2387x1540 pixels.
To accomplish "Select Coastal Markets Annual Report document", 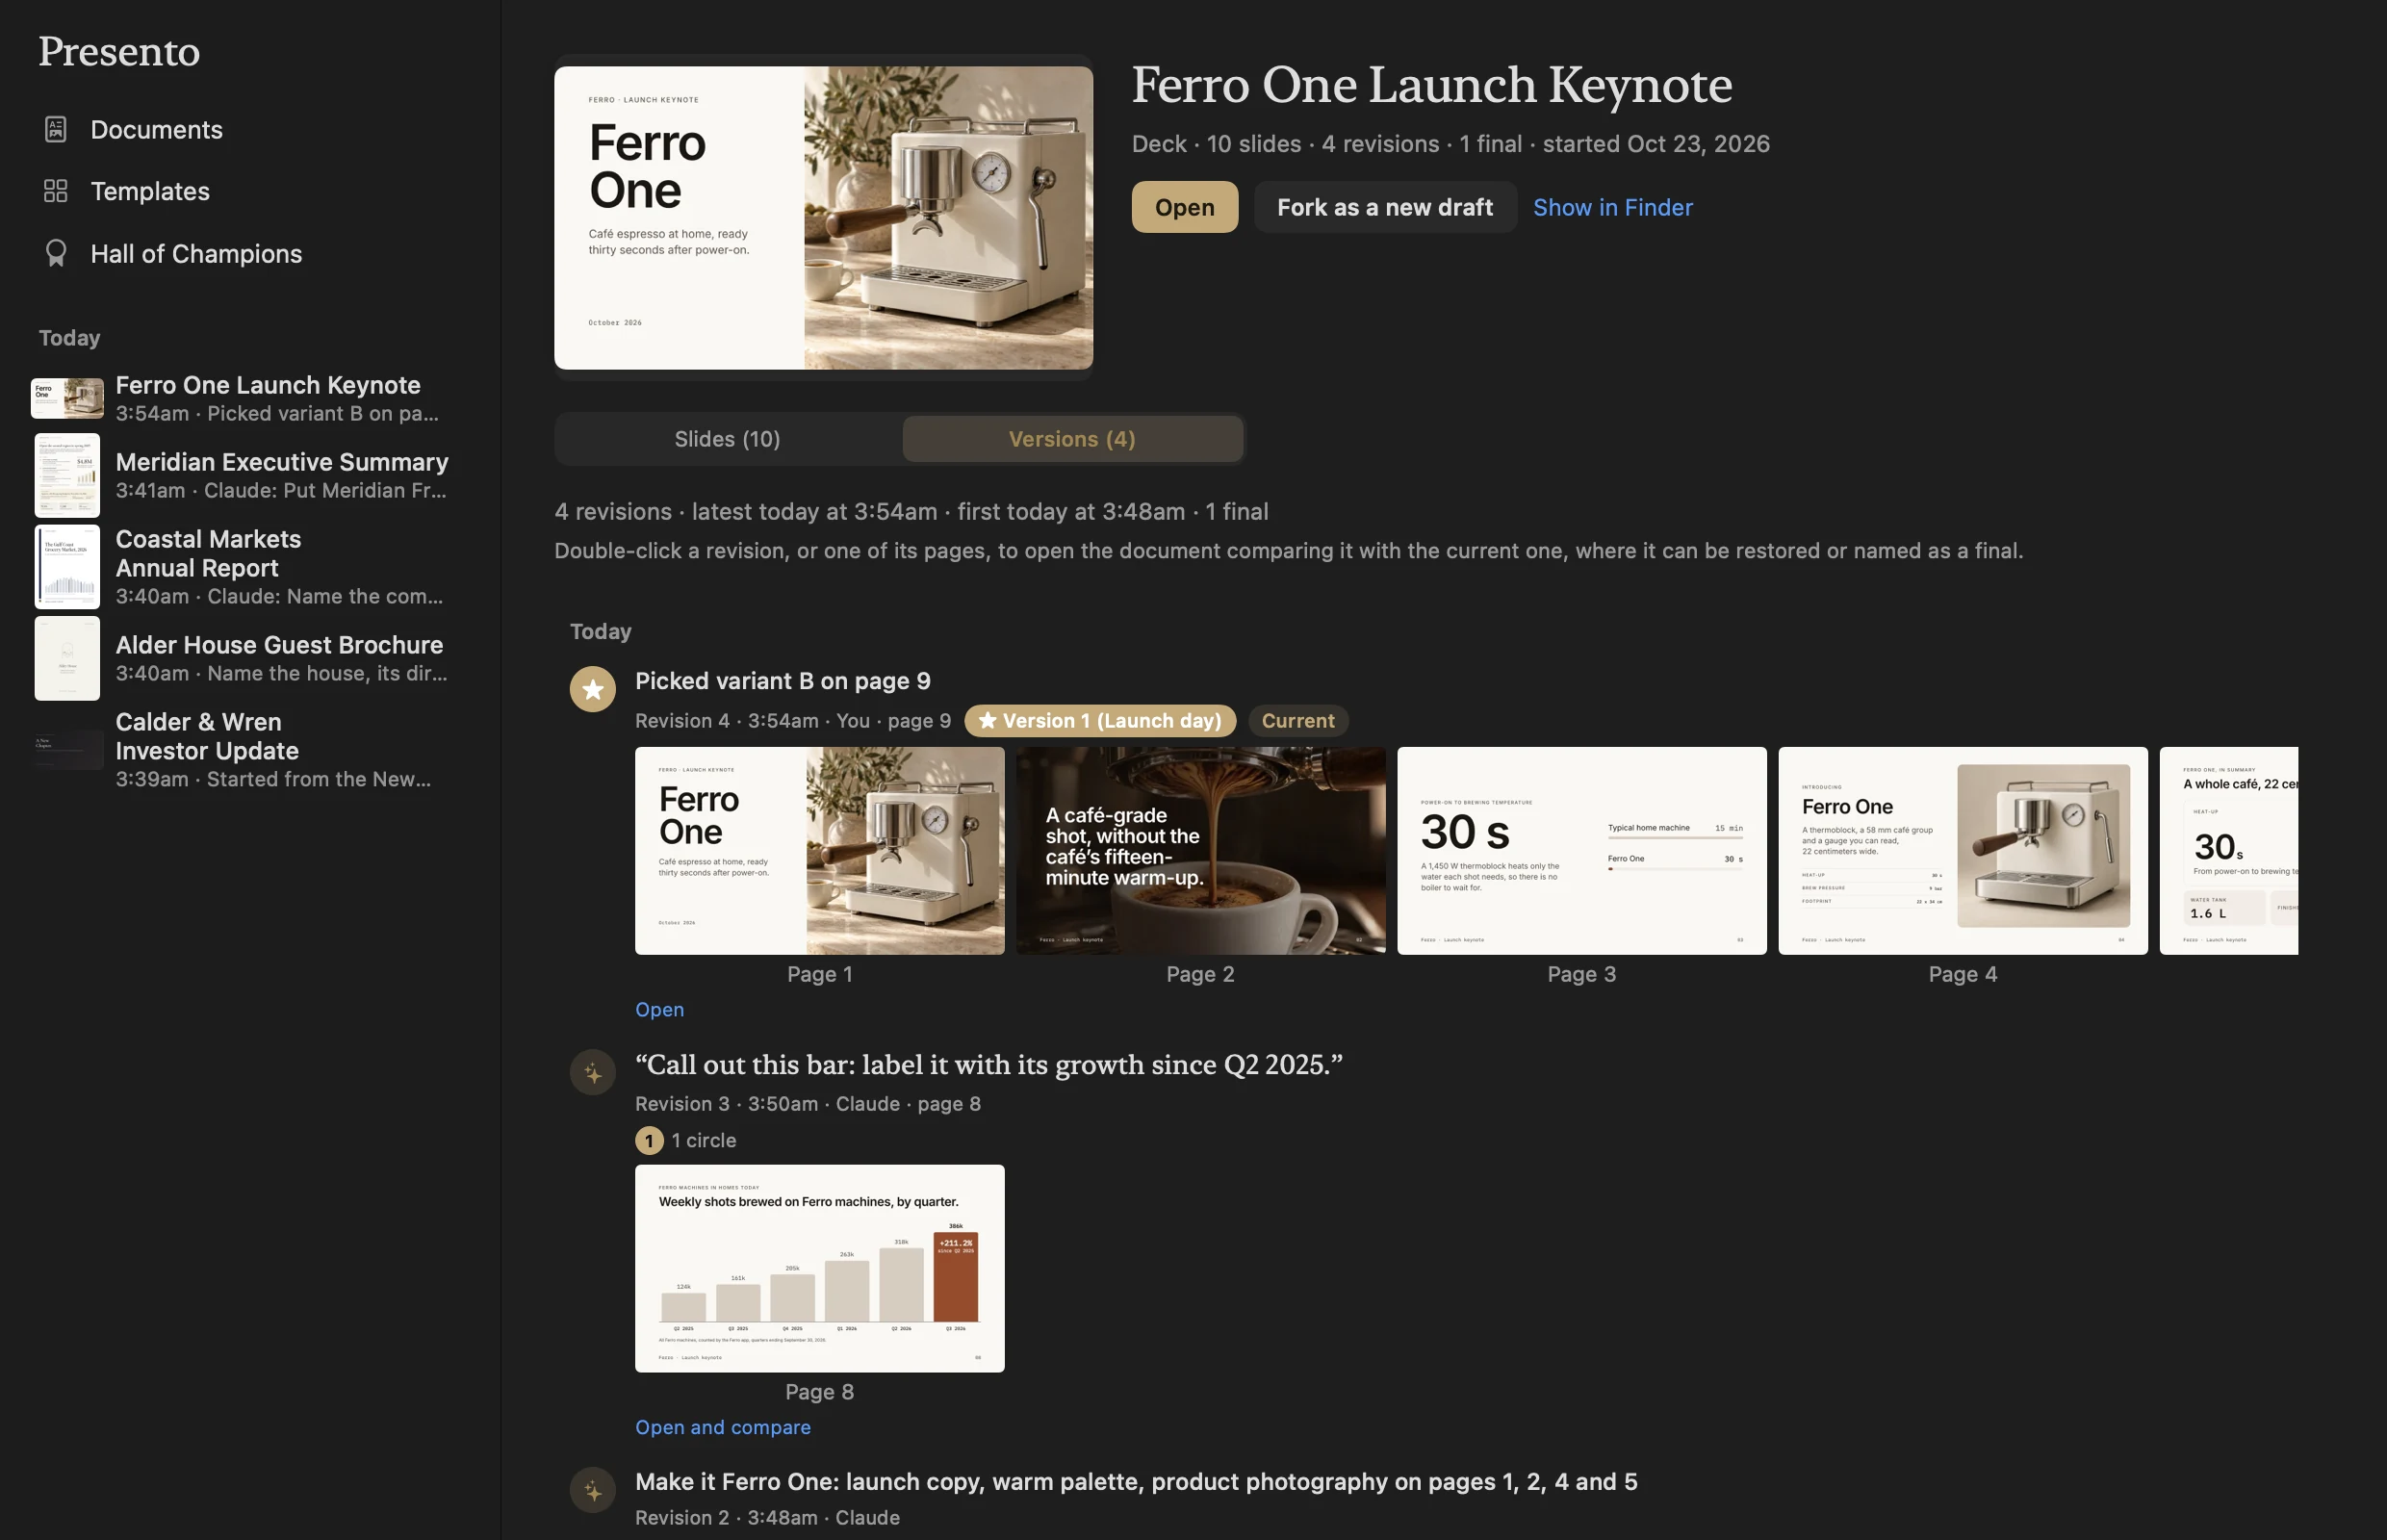I will 250,567.
